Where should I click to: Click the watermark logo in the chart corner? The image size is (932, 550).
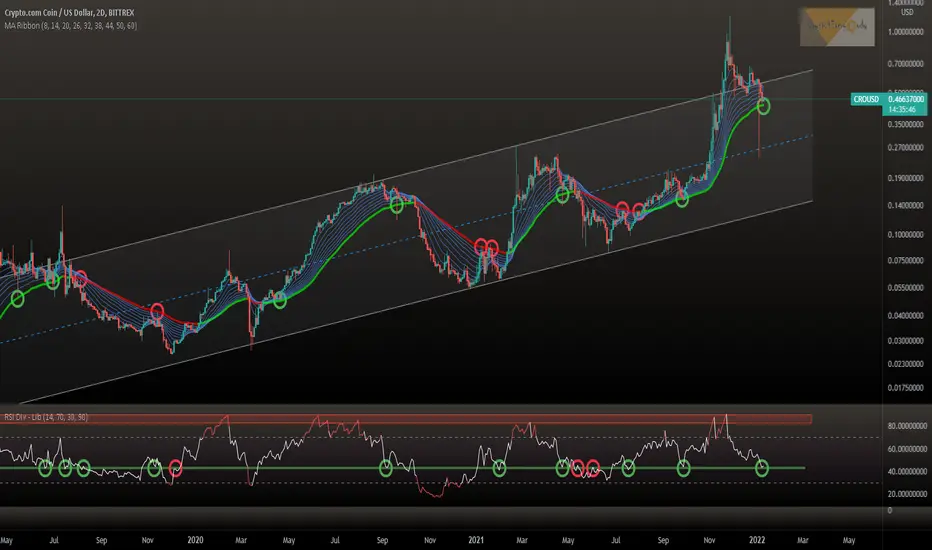837,27
